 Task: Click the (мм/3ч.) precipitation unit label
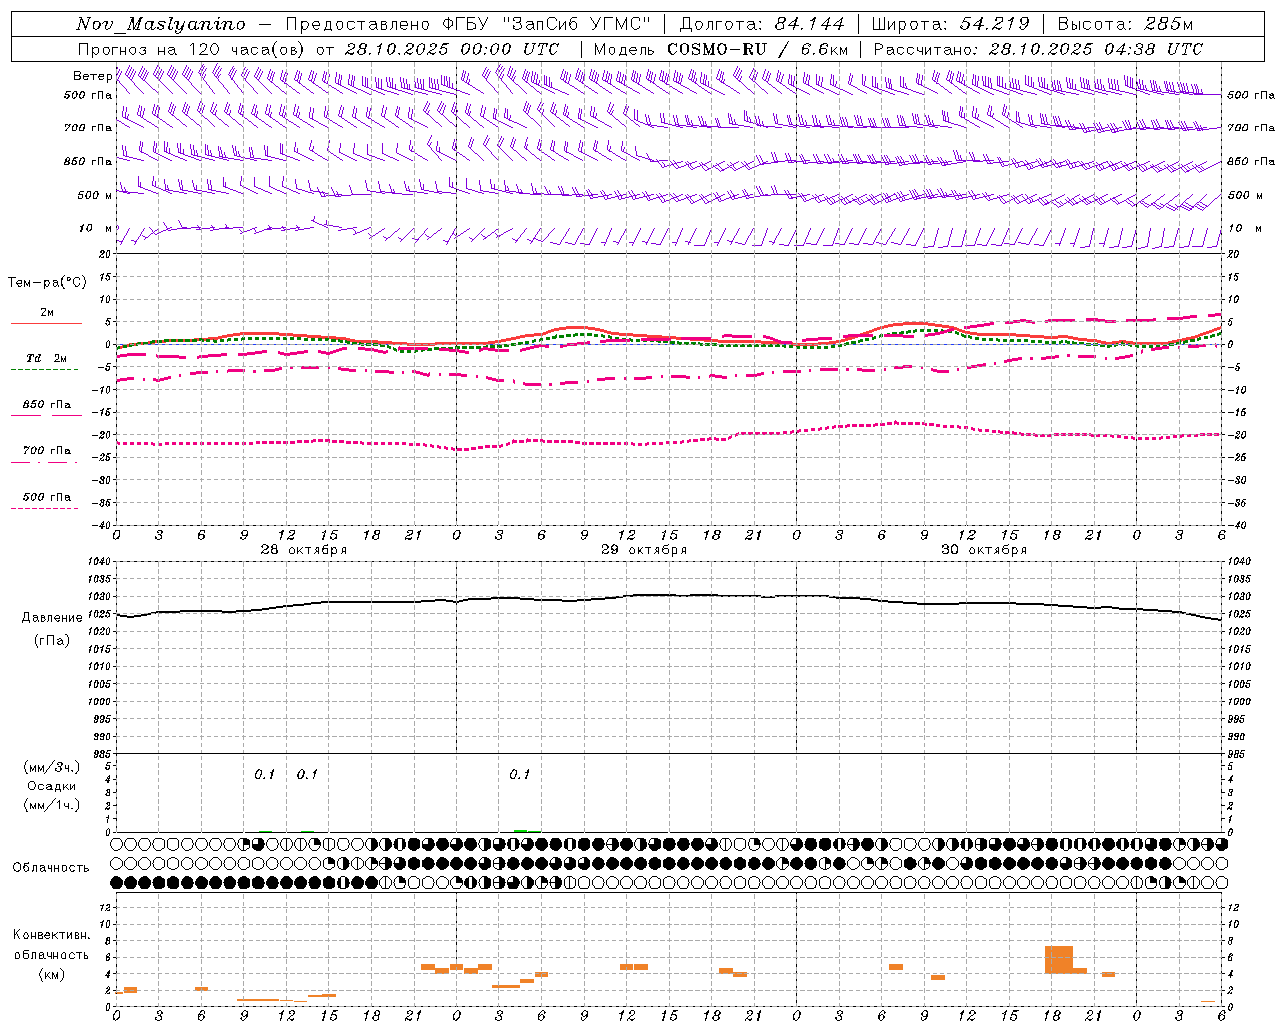tap(51, 767)
